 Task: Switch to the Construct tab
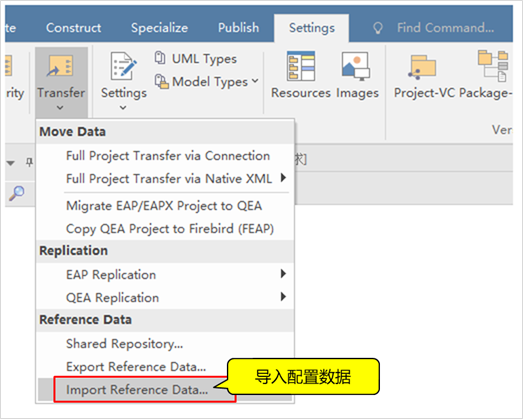pyautogui.click(x=73, y=28)
